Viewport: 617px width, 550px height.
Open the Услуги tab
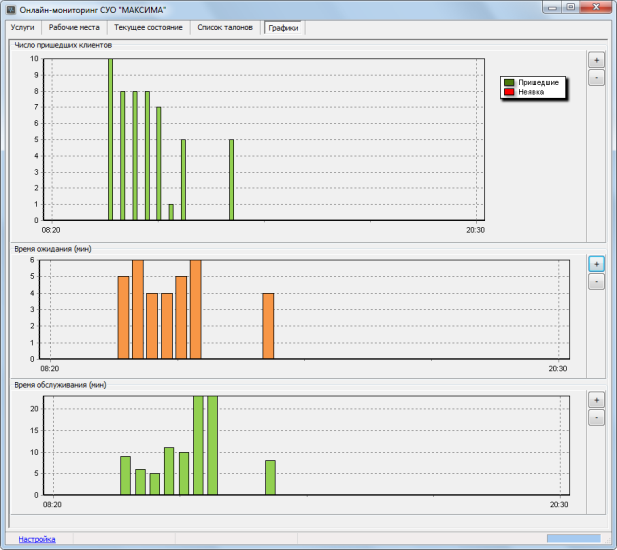[x=22, y=28]
